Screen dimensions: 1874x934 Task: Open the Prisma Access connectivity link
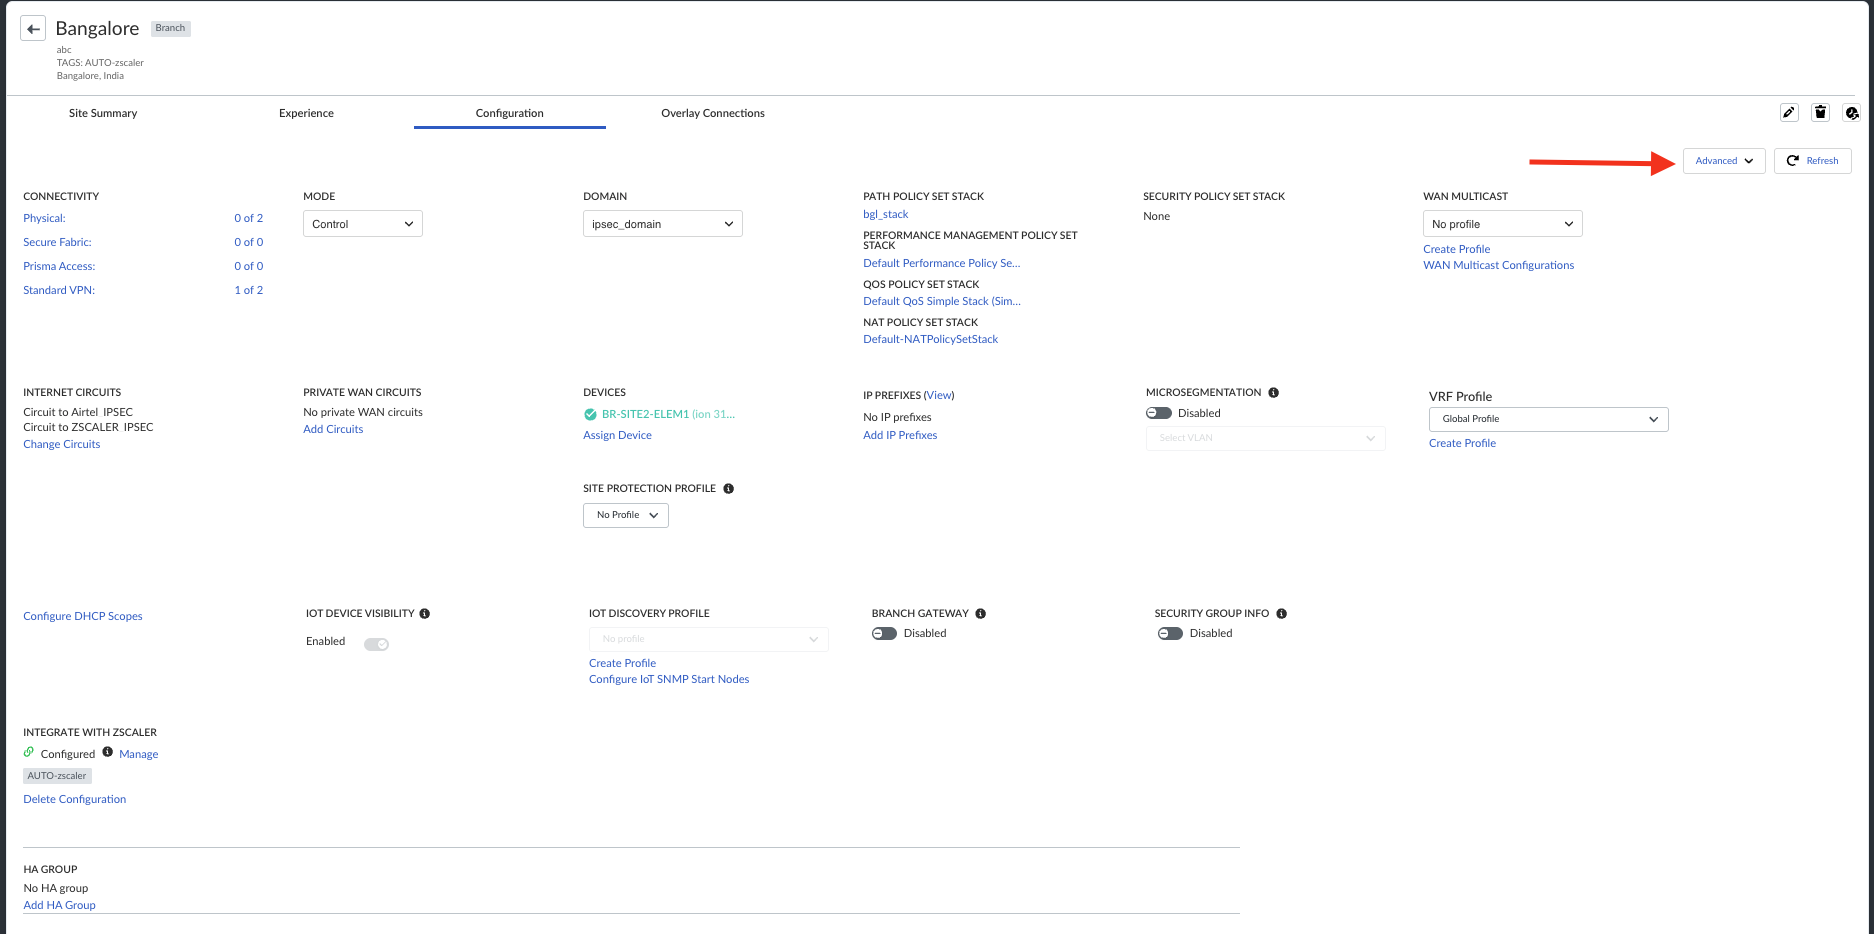click(60, 266)
